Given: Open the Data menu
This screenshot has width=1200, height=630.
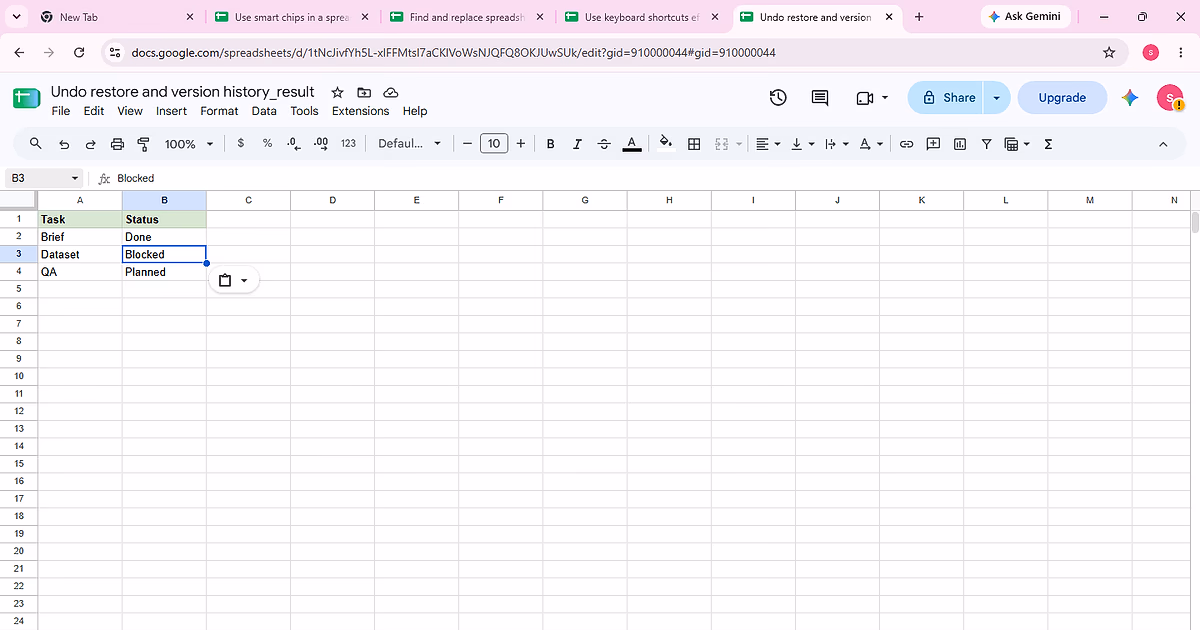Looking at the screenshot, I should (x=264, y=111).
